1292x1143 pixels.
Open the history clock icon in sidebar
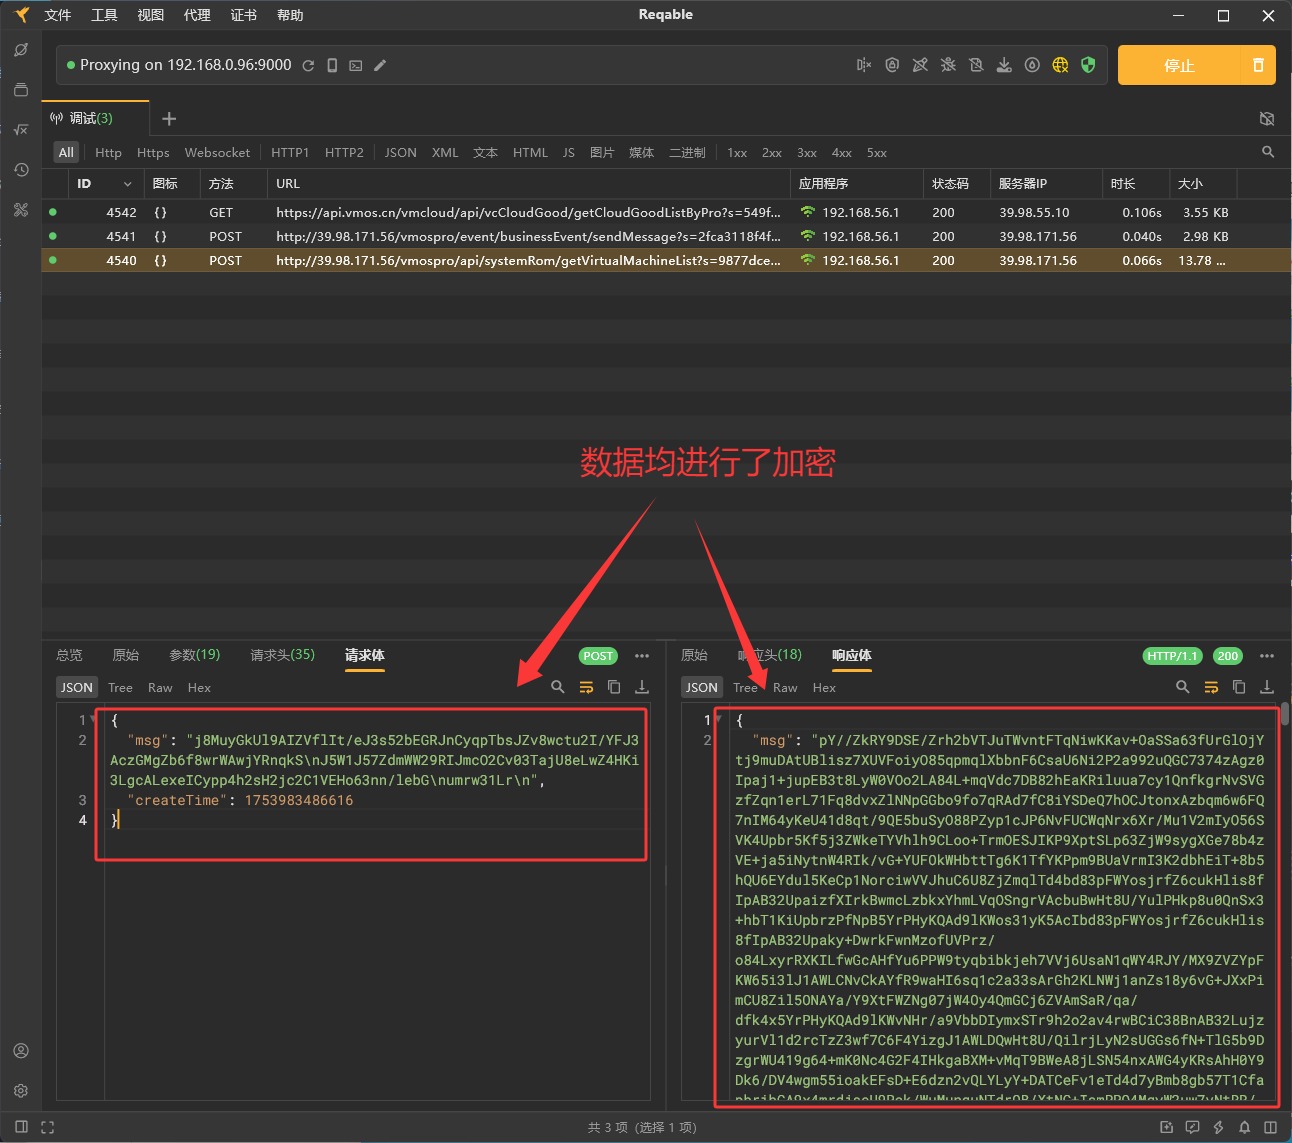21,170
